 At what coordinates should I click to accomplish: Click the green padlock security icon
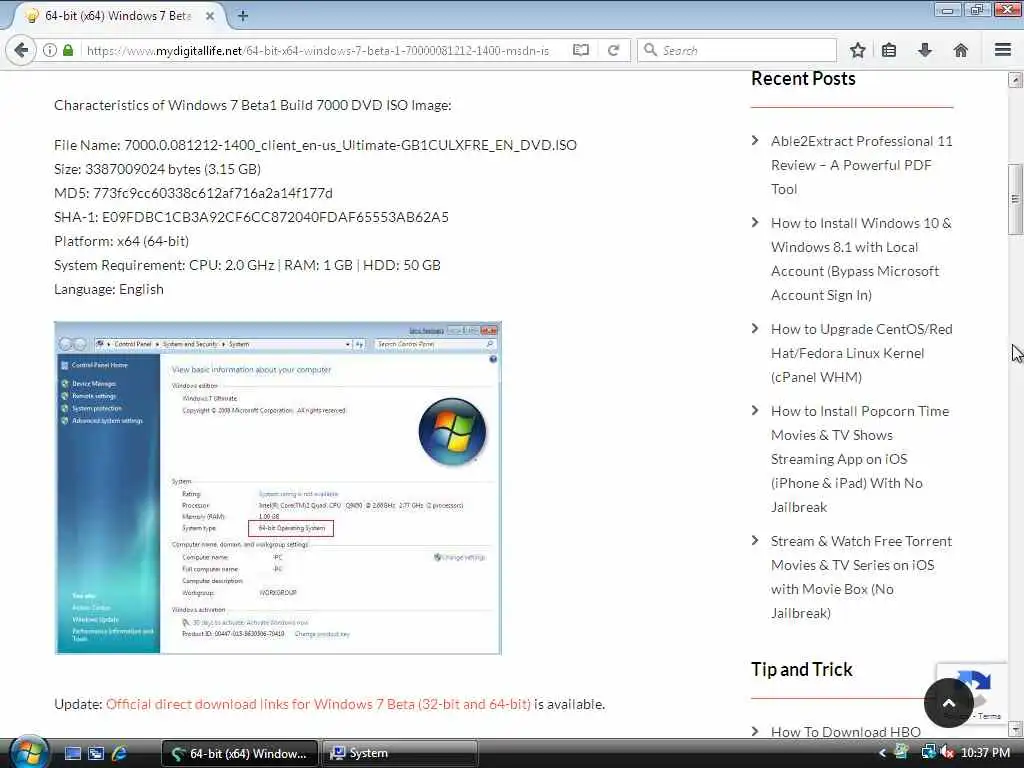[68, 50]
